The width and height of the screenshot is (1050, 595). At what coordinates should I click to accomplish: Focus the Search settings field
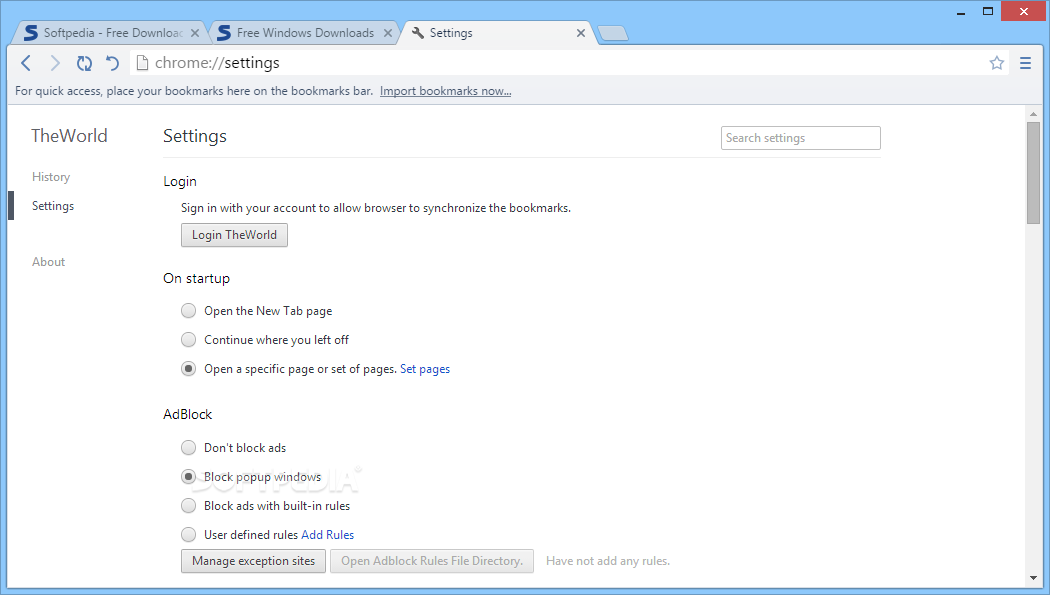800,138
